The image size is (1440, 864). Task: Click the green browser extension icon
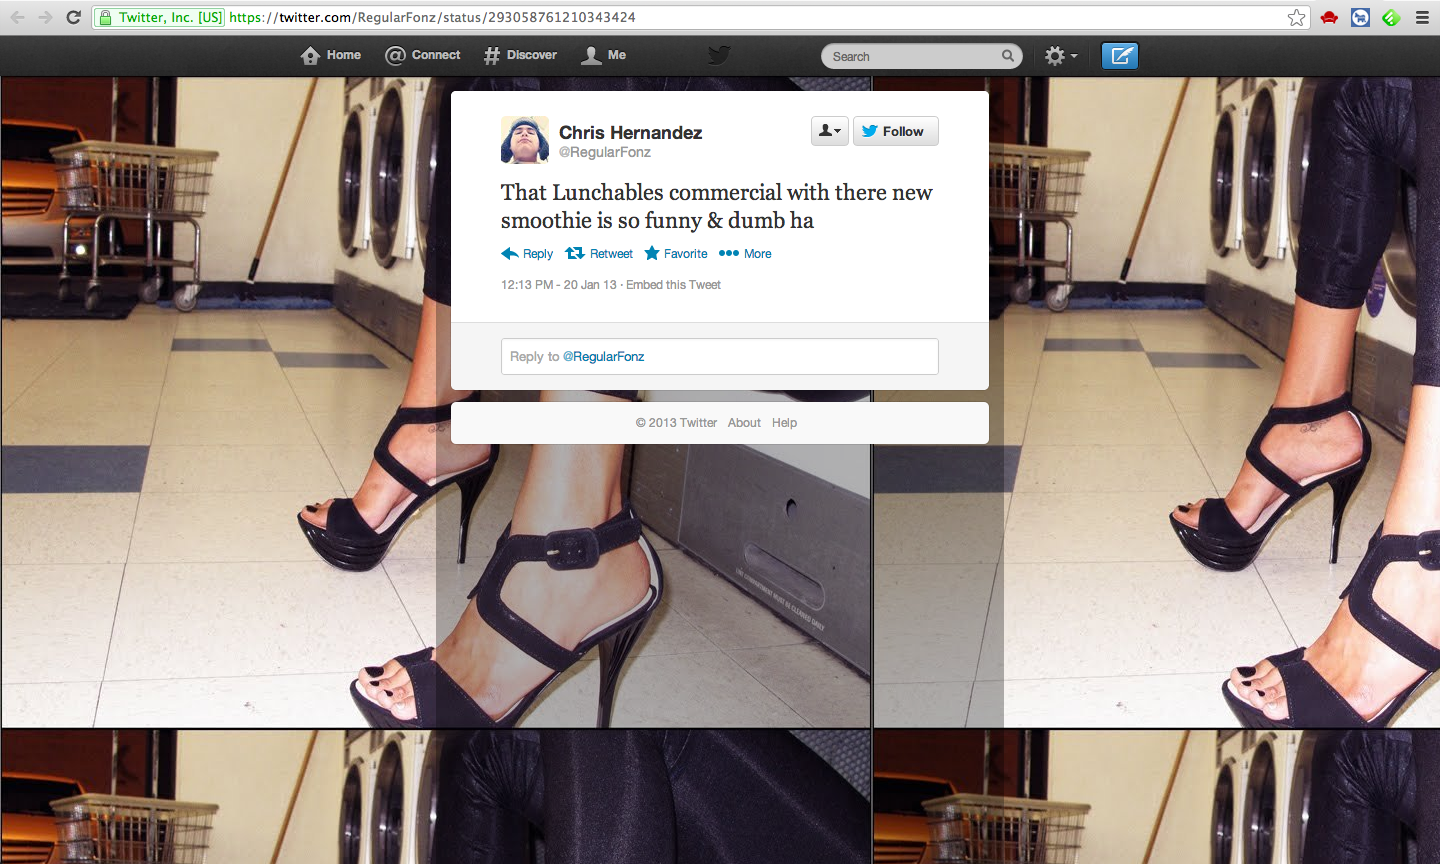tap(1391, 17)
